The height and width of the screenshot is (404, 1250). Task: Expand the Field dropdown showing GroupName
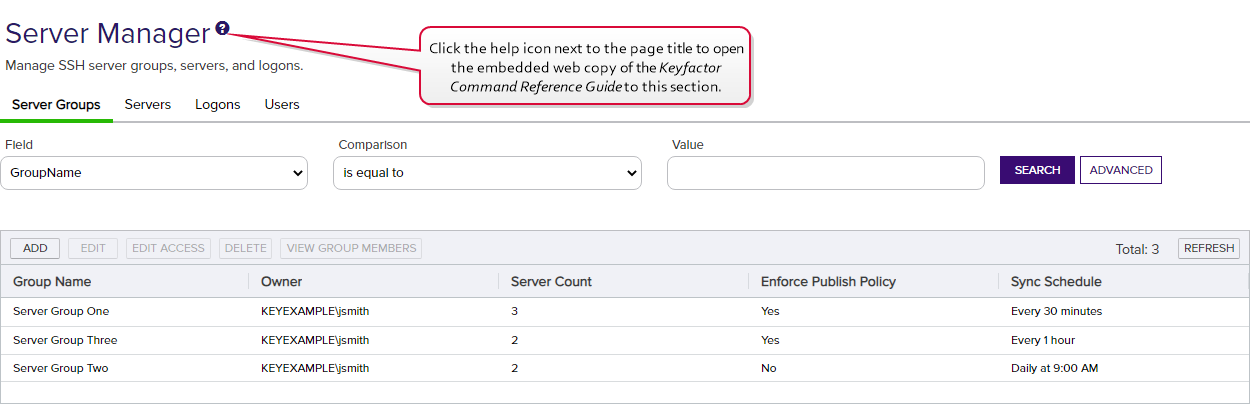pos(154,173)
